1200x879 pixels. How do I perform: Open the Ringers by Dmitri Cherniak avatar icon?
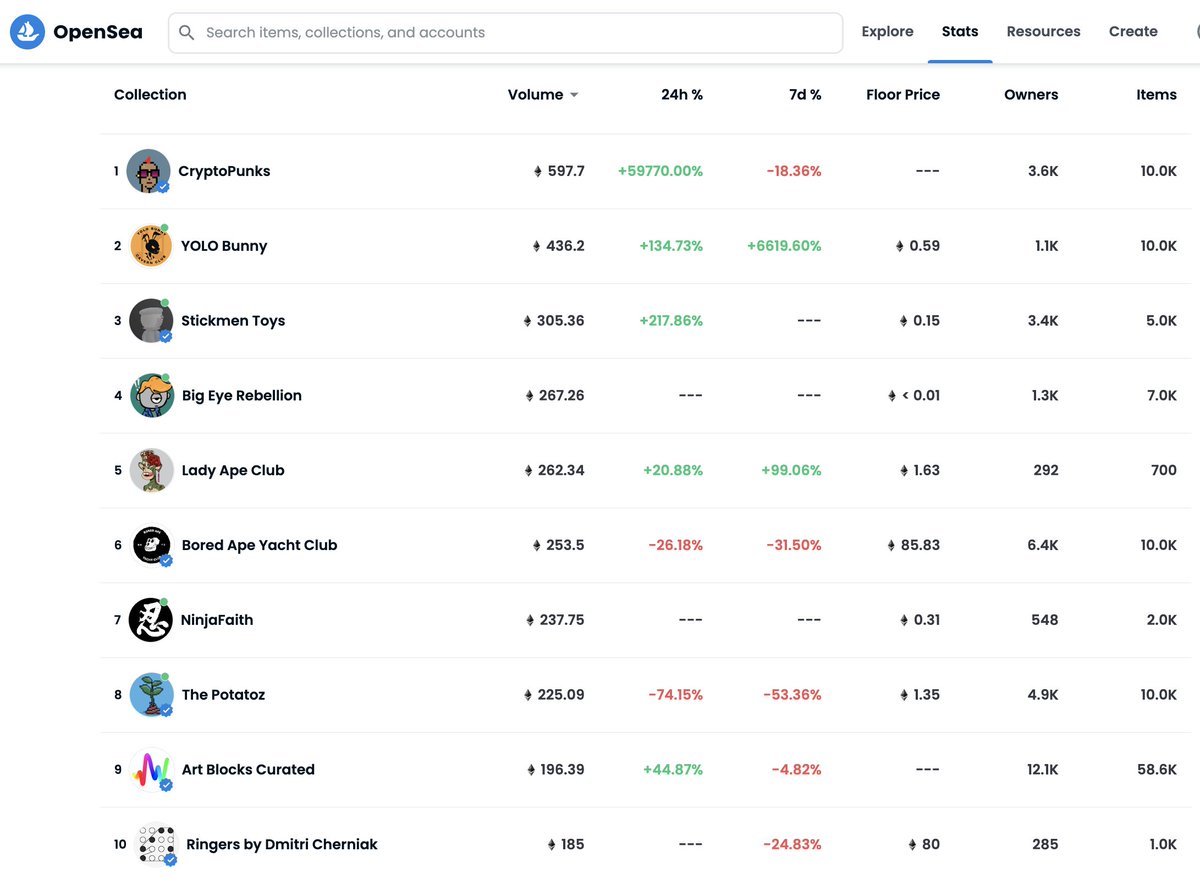coord(156,844)
